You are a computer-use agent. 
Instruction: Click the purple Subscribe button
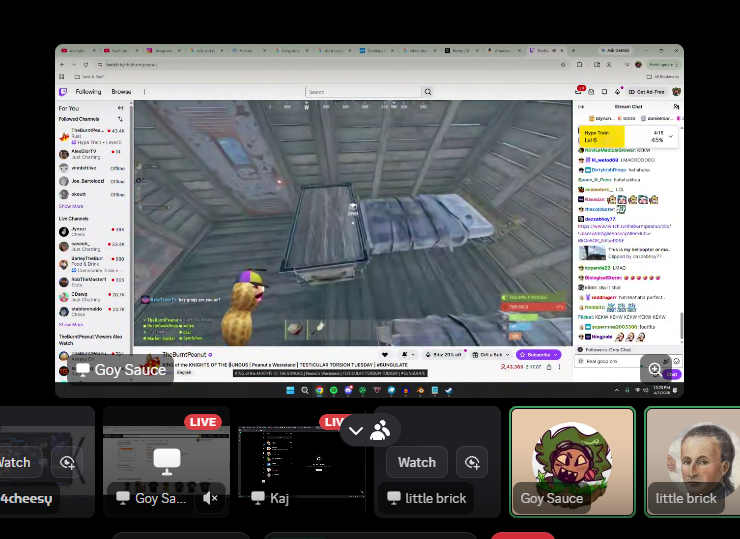pyautogui.click(x=538, y=354)
